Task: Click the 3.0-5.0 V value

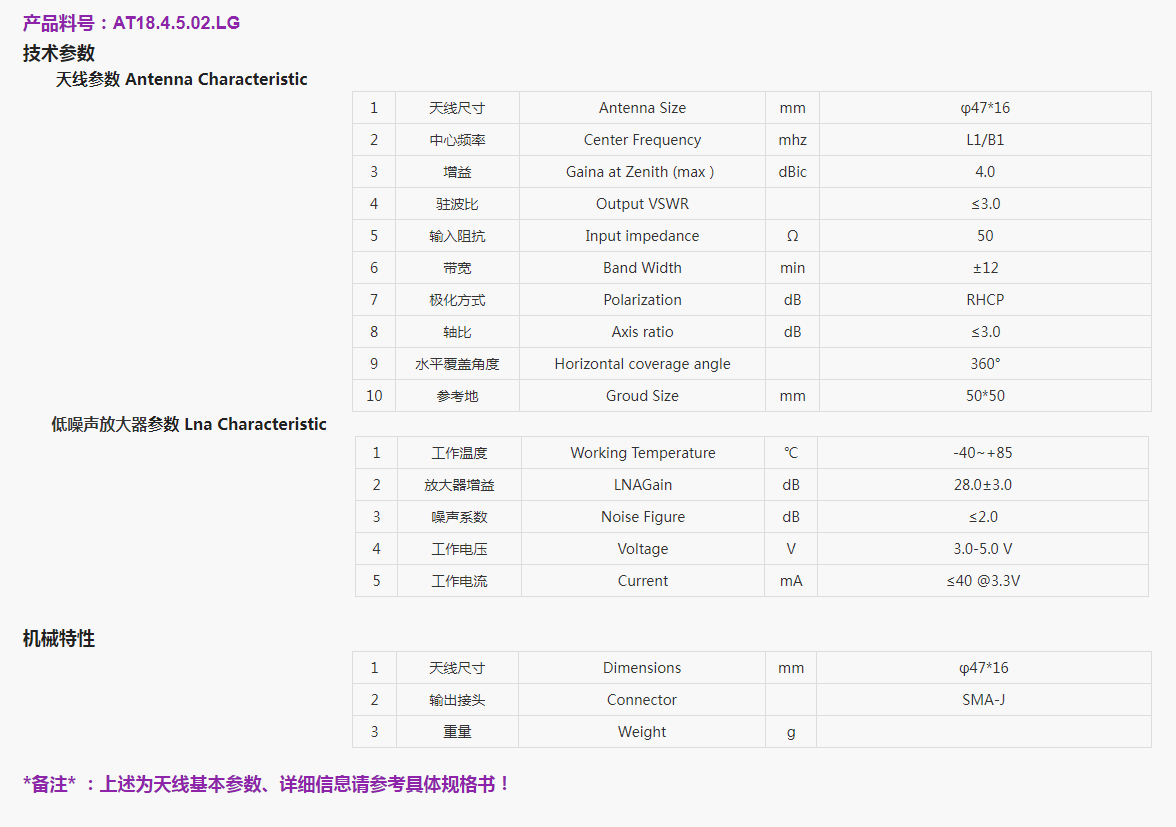Action: coord(982,549)
